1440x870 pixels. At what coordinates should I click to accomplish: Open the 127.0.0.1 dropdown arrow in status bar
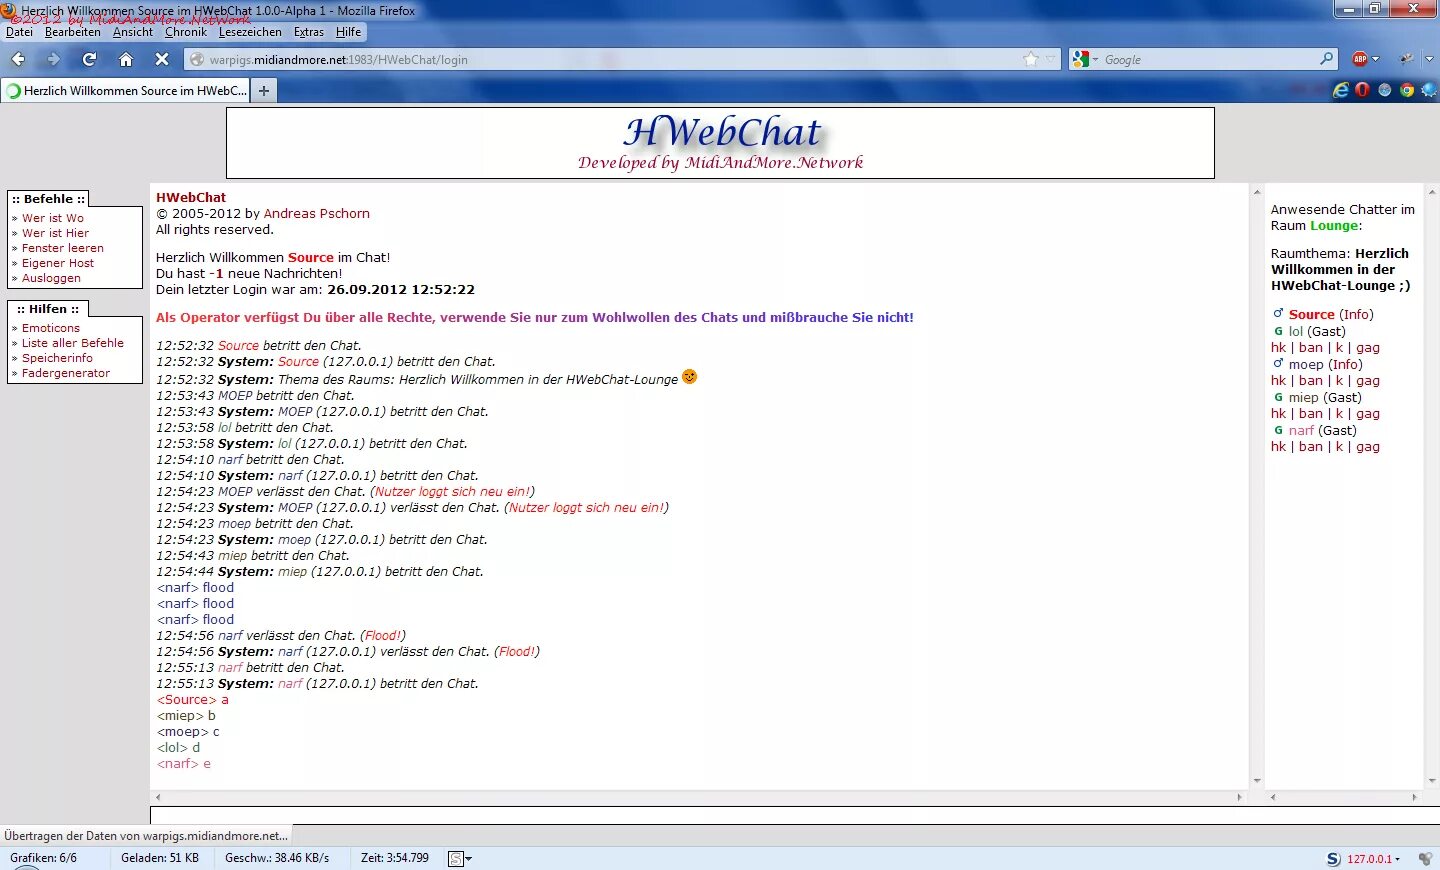(x=1398, y=859)
